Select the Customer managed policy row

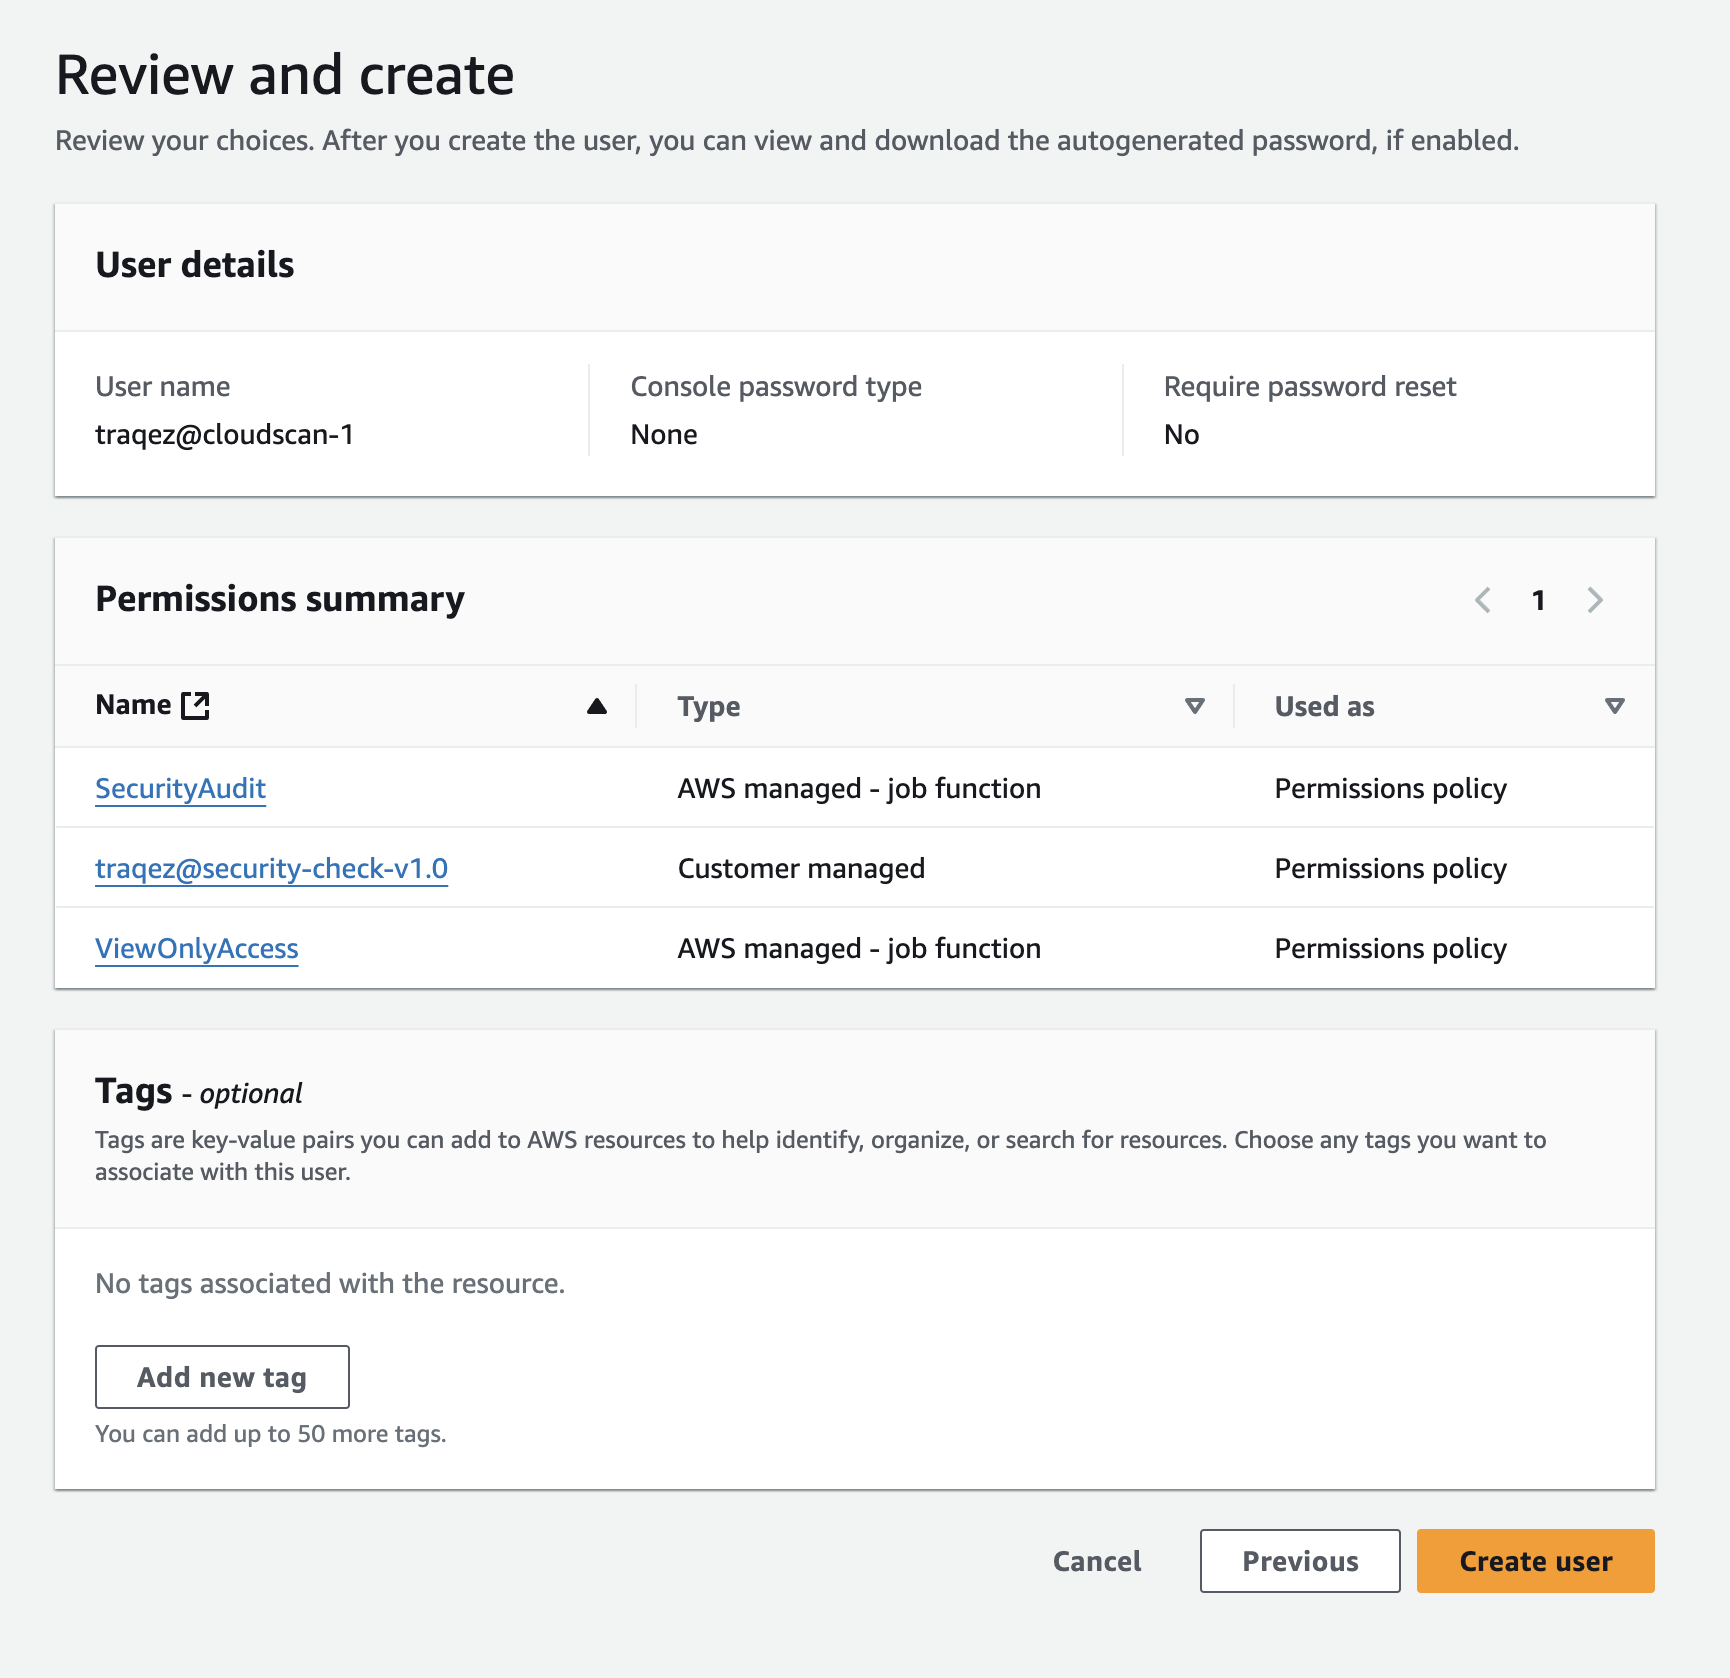860,868
